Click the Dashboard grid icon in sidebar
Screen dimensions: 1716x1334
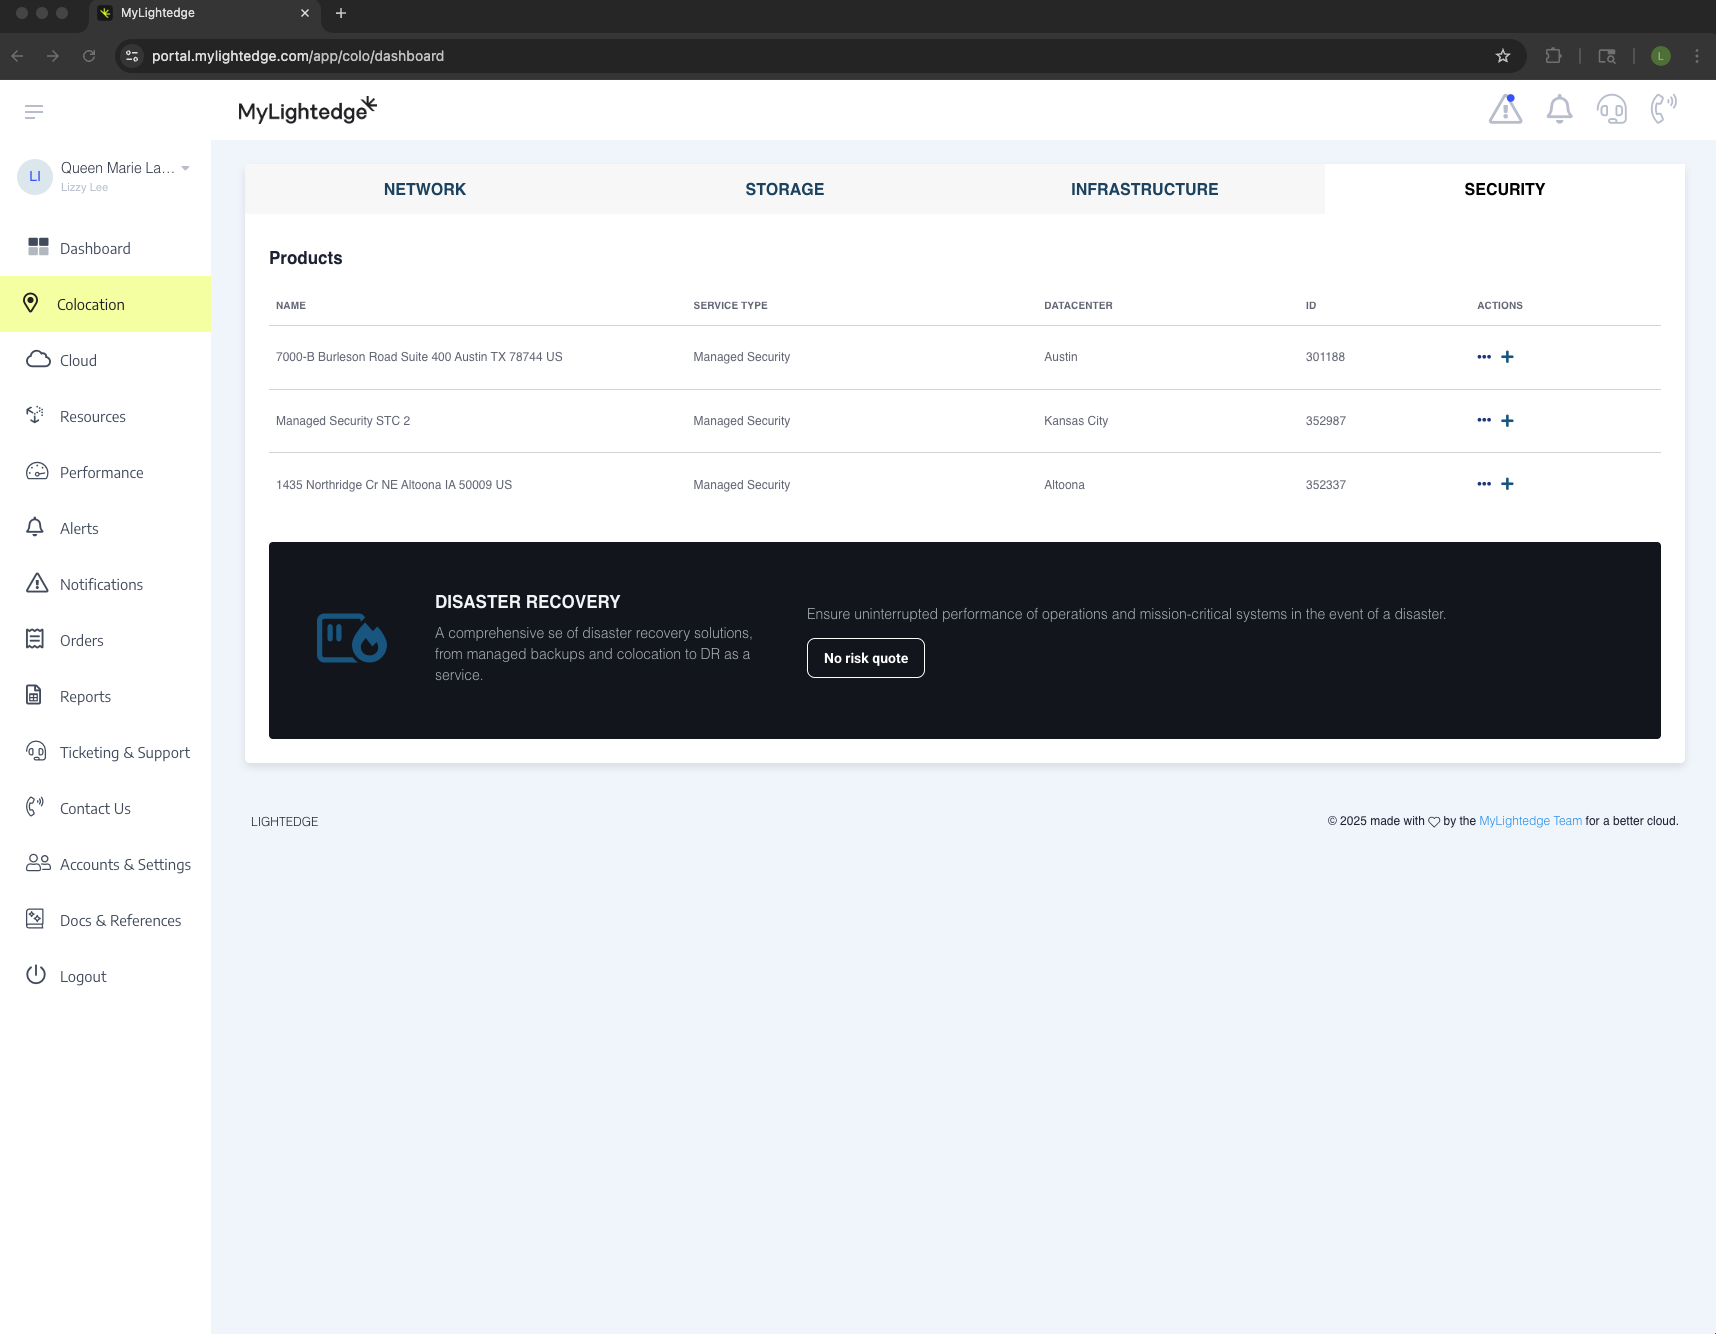coord(38,247)
